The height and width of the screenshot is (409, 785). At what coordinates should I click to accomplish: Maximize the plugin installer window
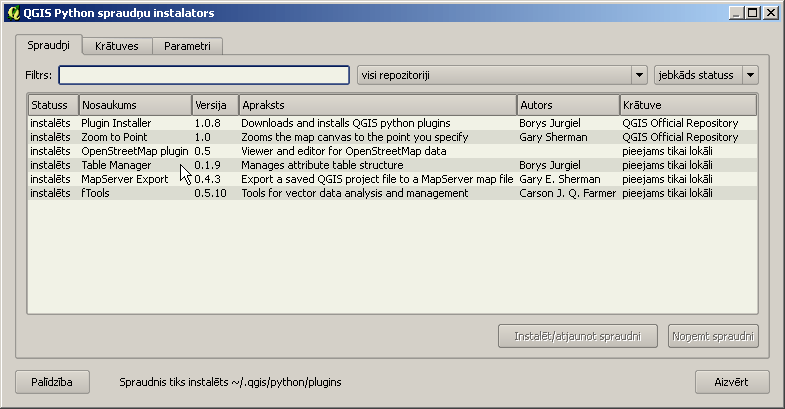click(x=752, y=13)
